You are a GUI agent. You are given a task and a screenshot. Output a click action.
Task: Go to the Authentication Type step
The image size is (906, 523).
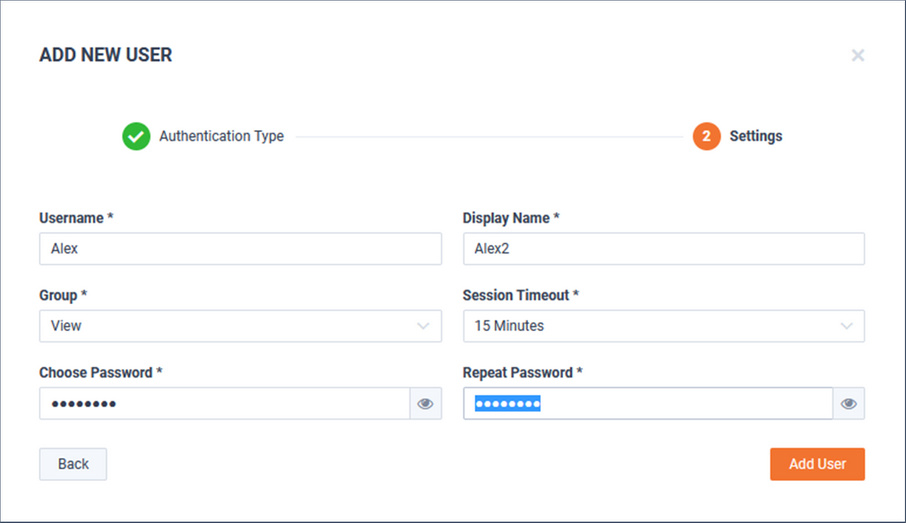point(221,136)
